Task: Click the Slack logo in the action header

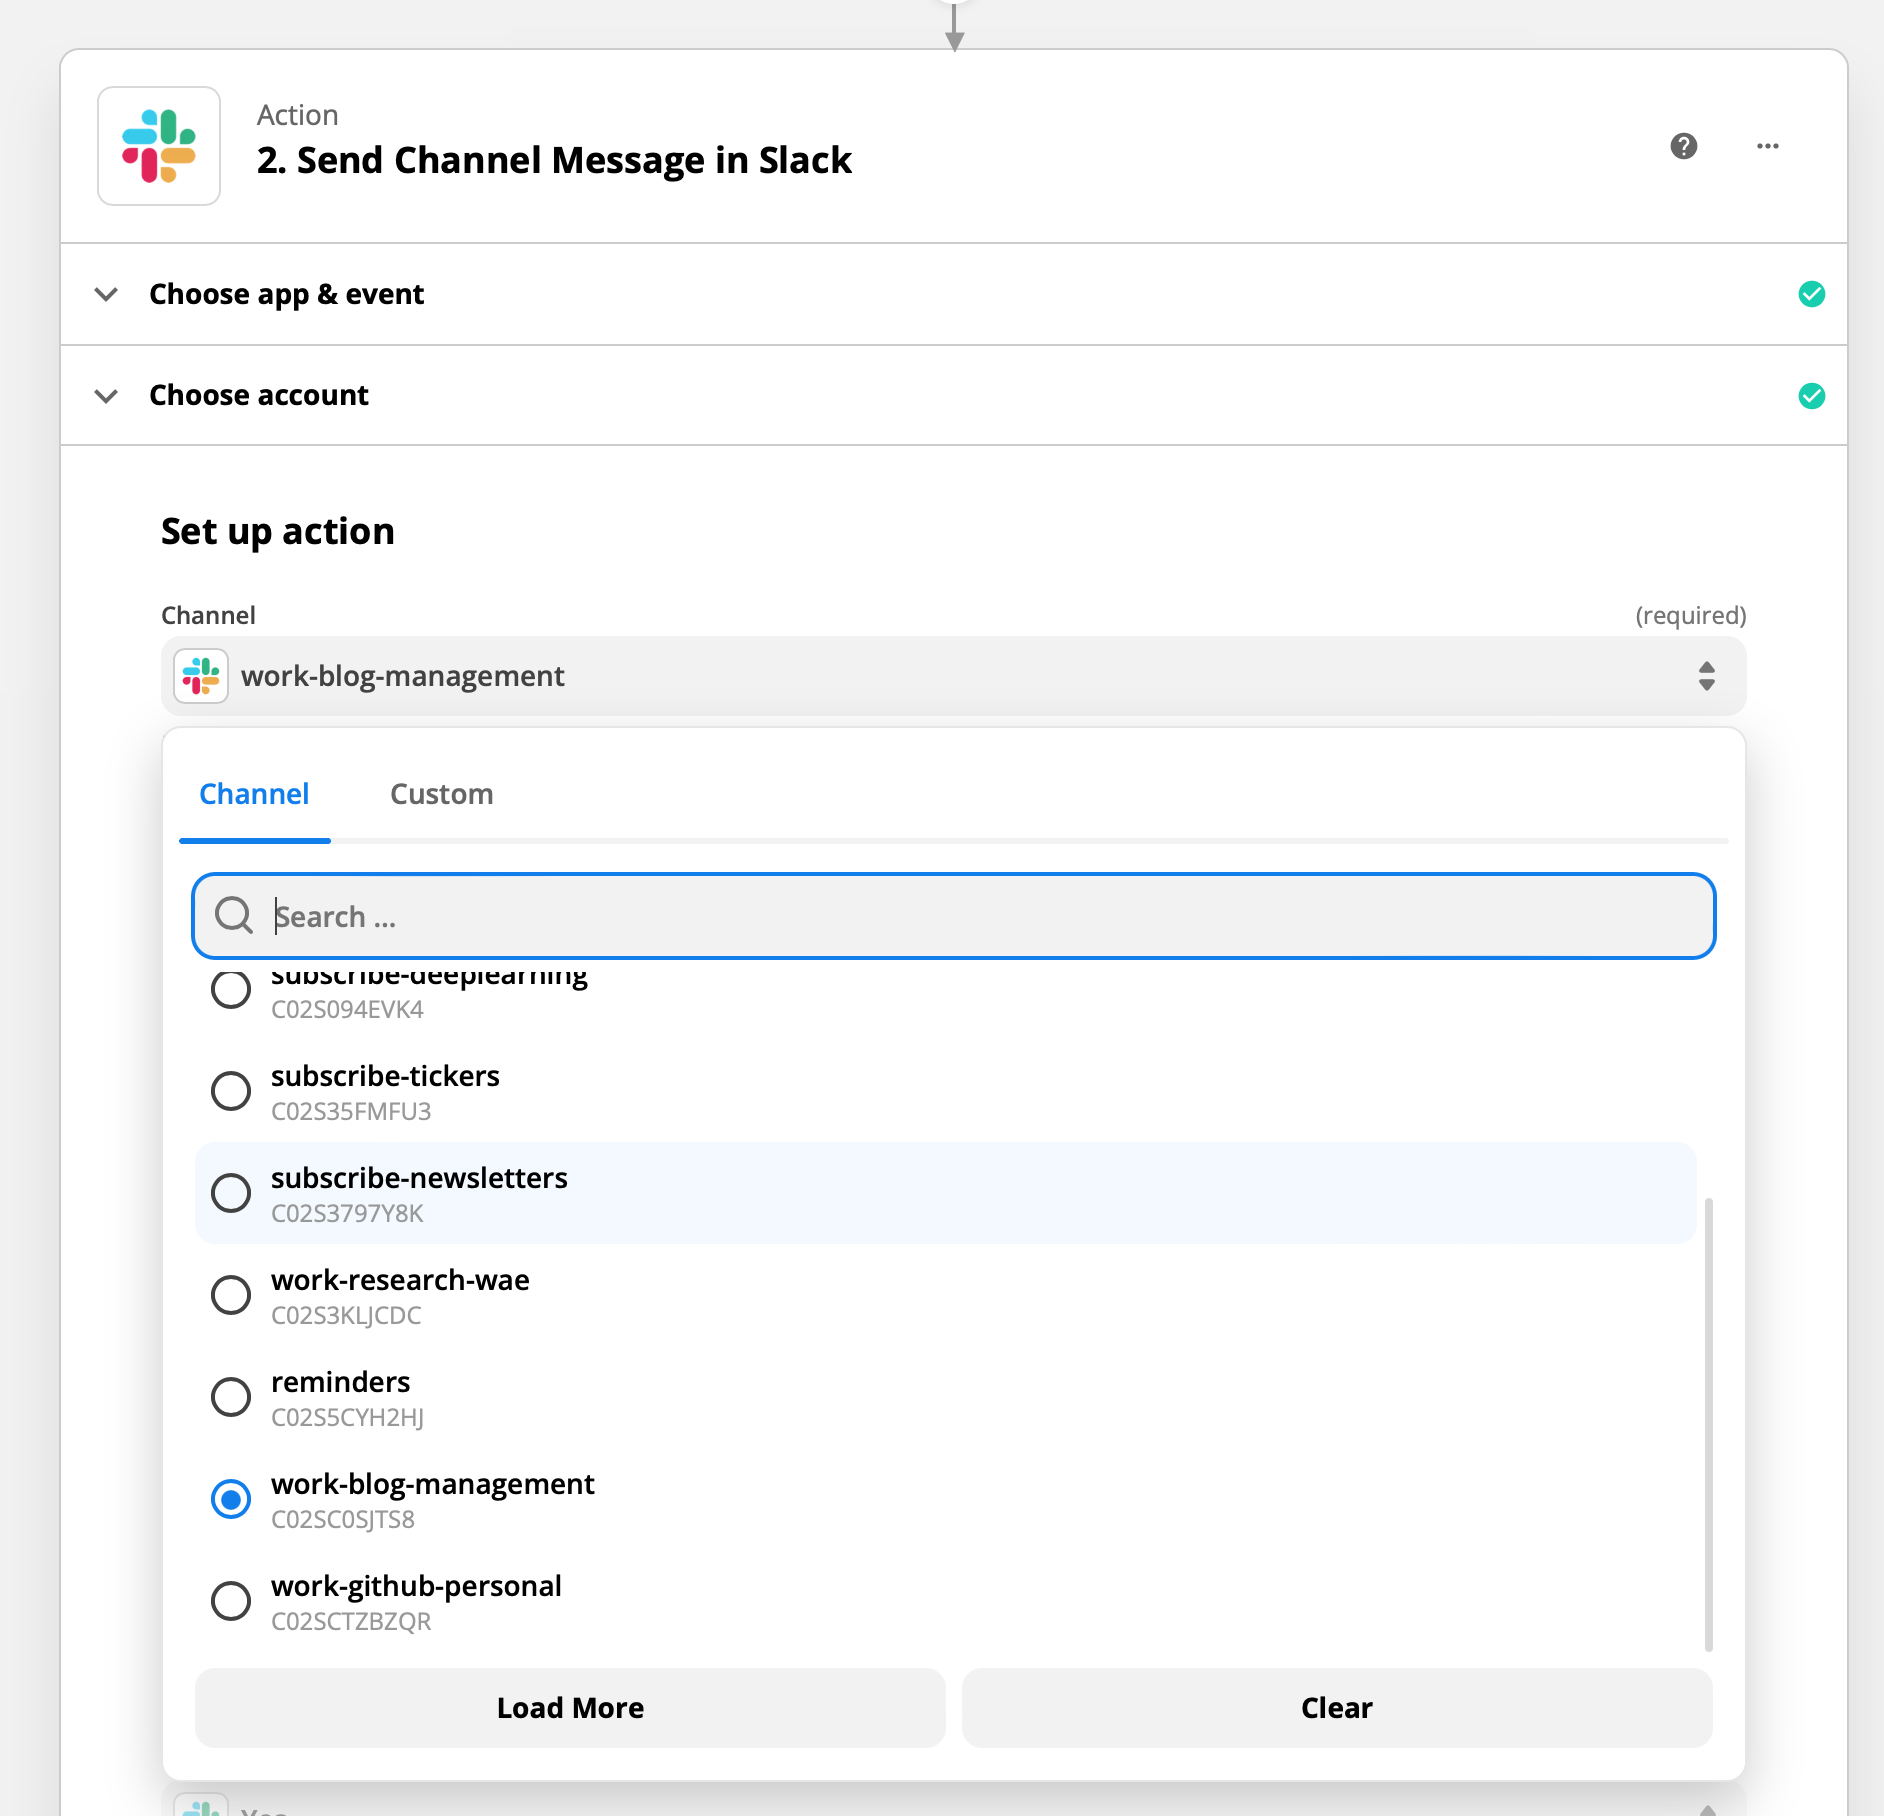Action: tap(159, 146)
